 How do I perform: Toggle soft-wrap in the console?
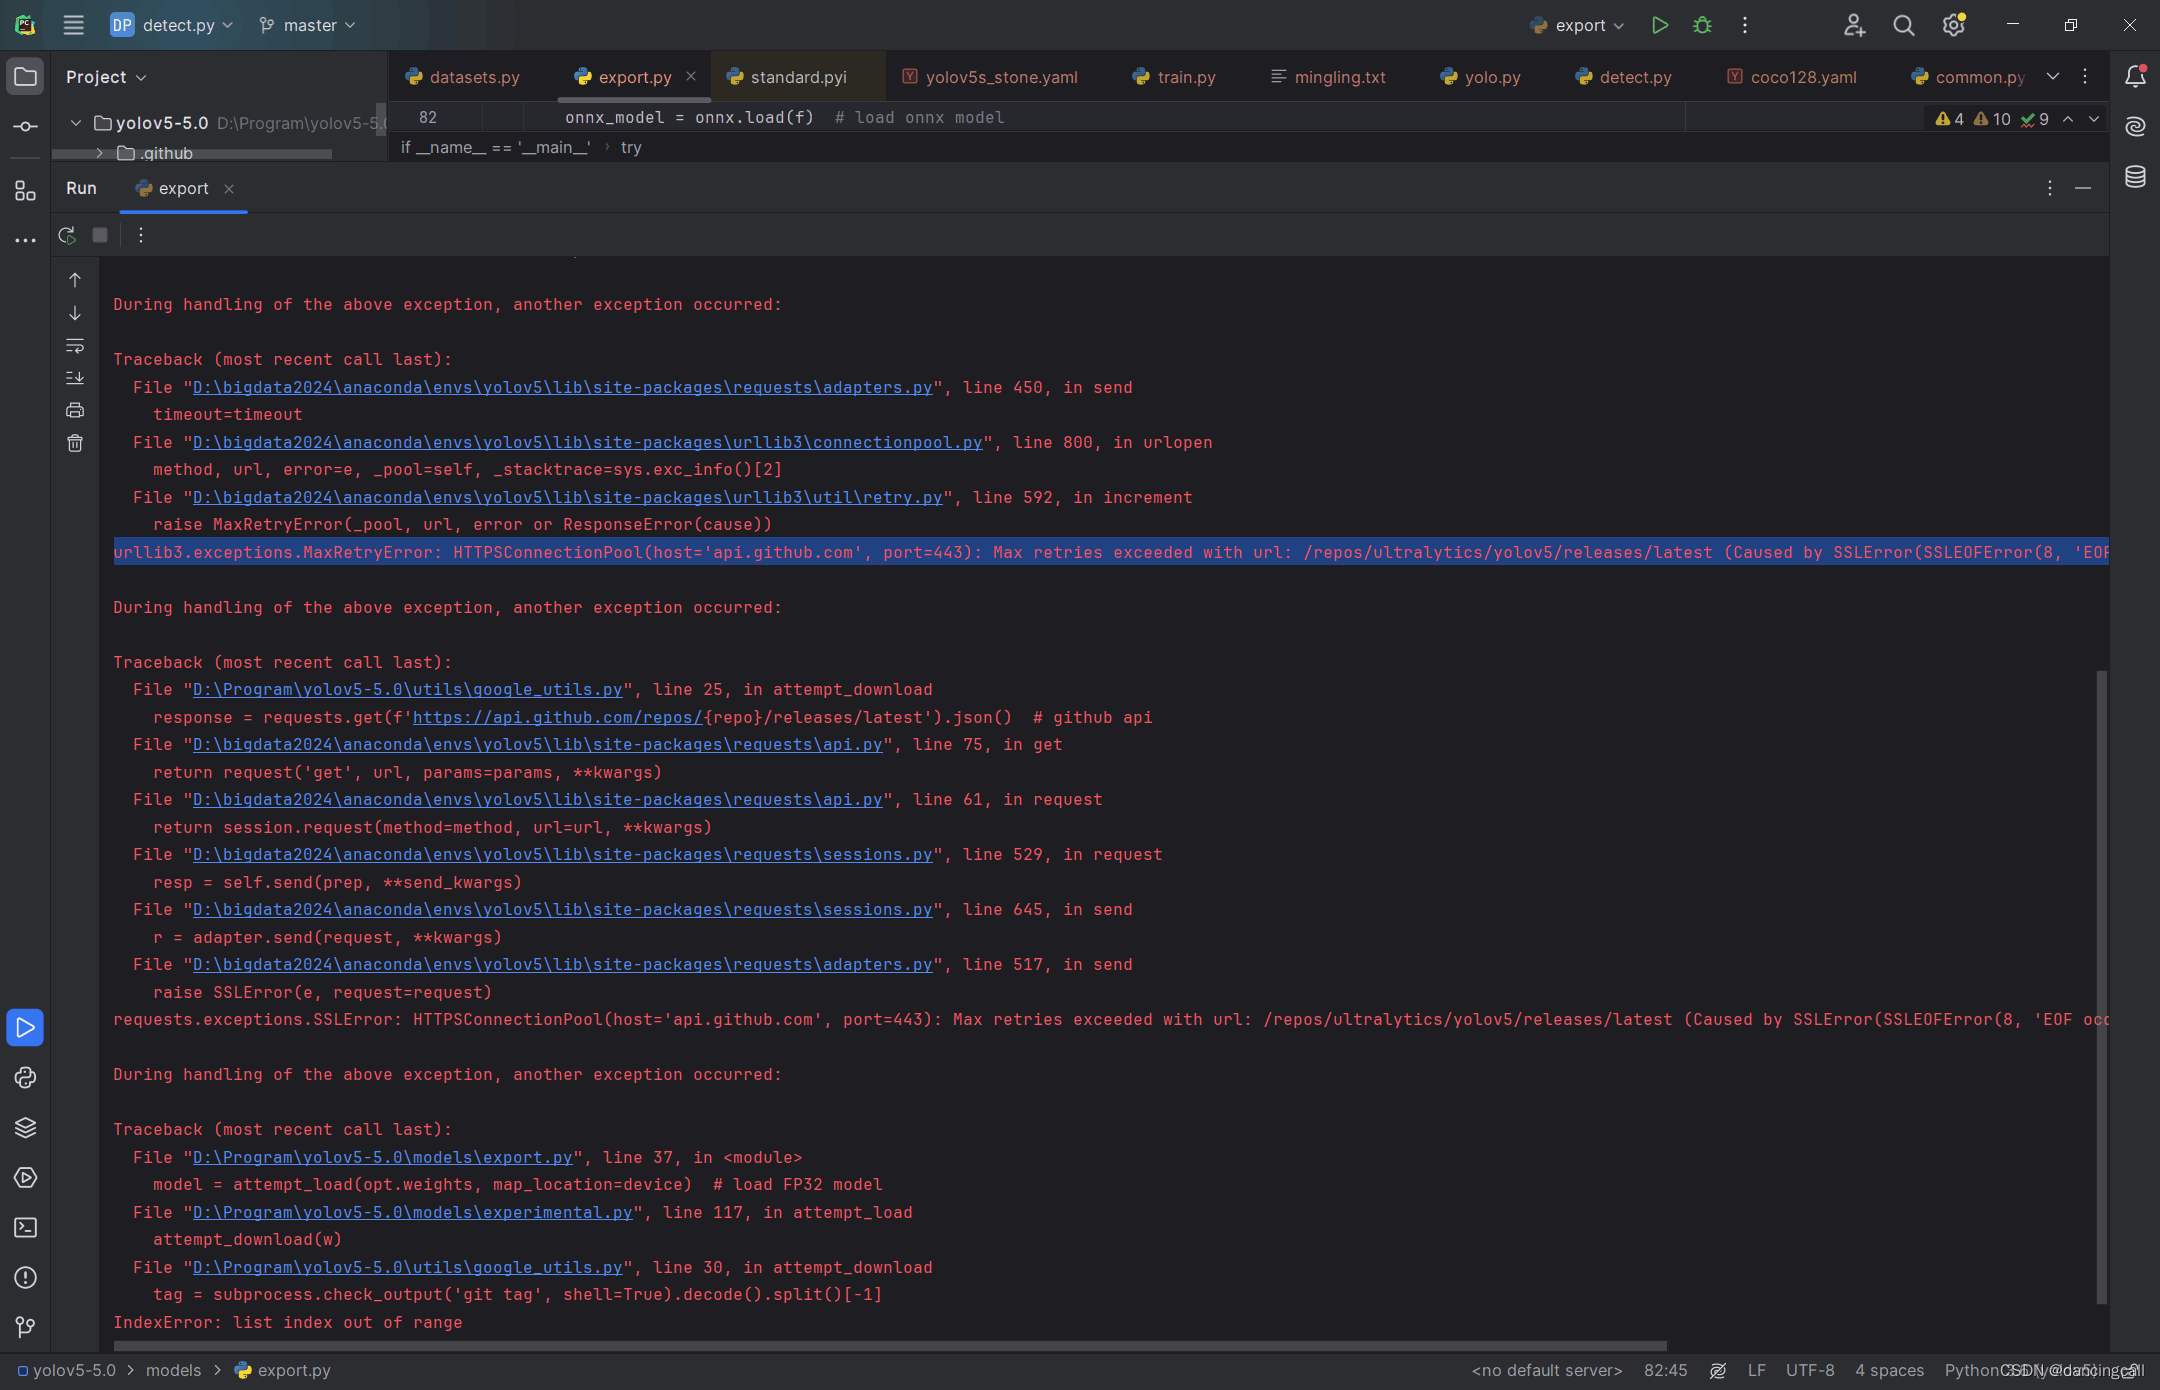pyautogui.click(x=75, y=346)
